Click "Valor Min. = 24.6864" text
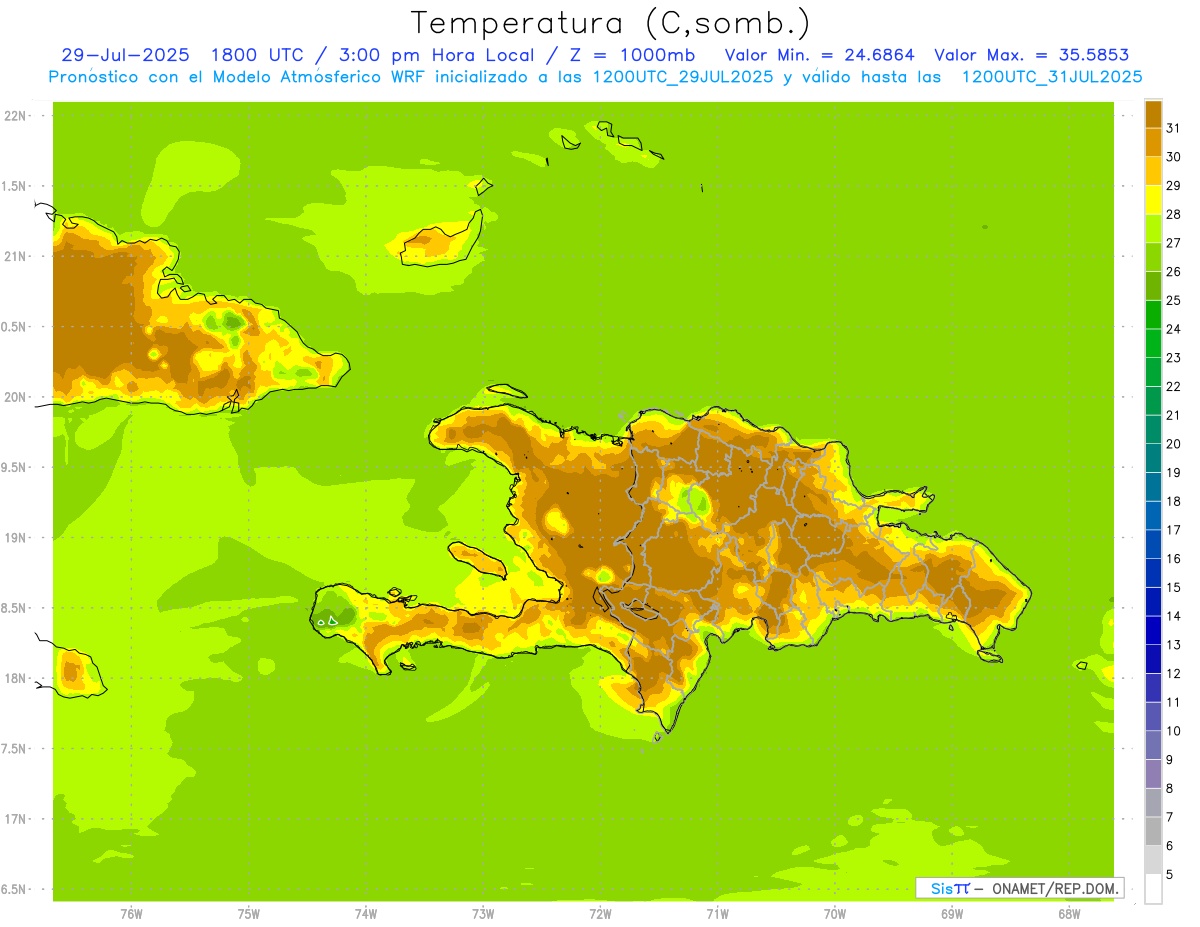The width and height of the screenshot is (1200, 927). 819,55
